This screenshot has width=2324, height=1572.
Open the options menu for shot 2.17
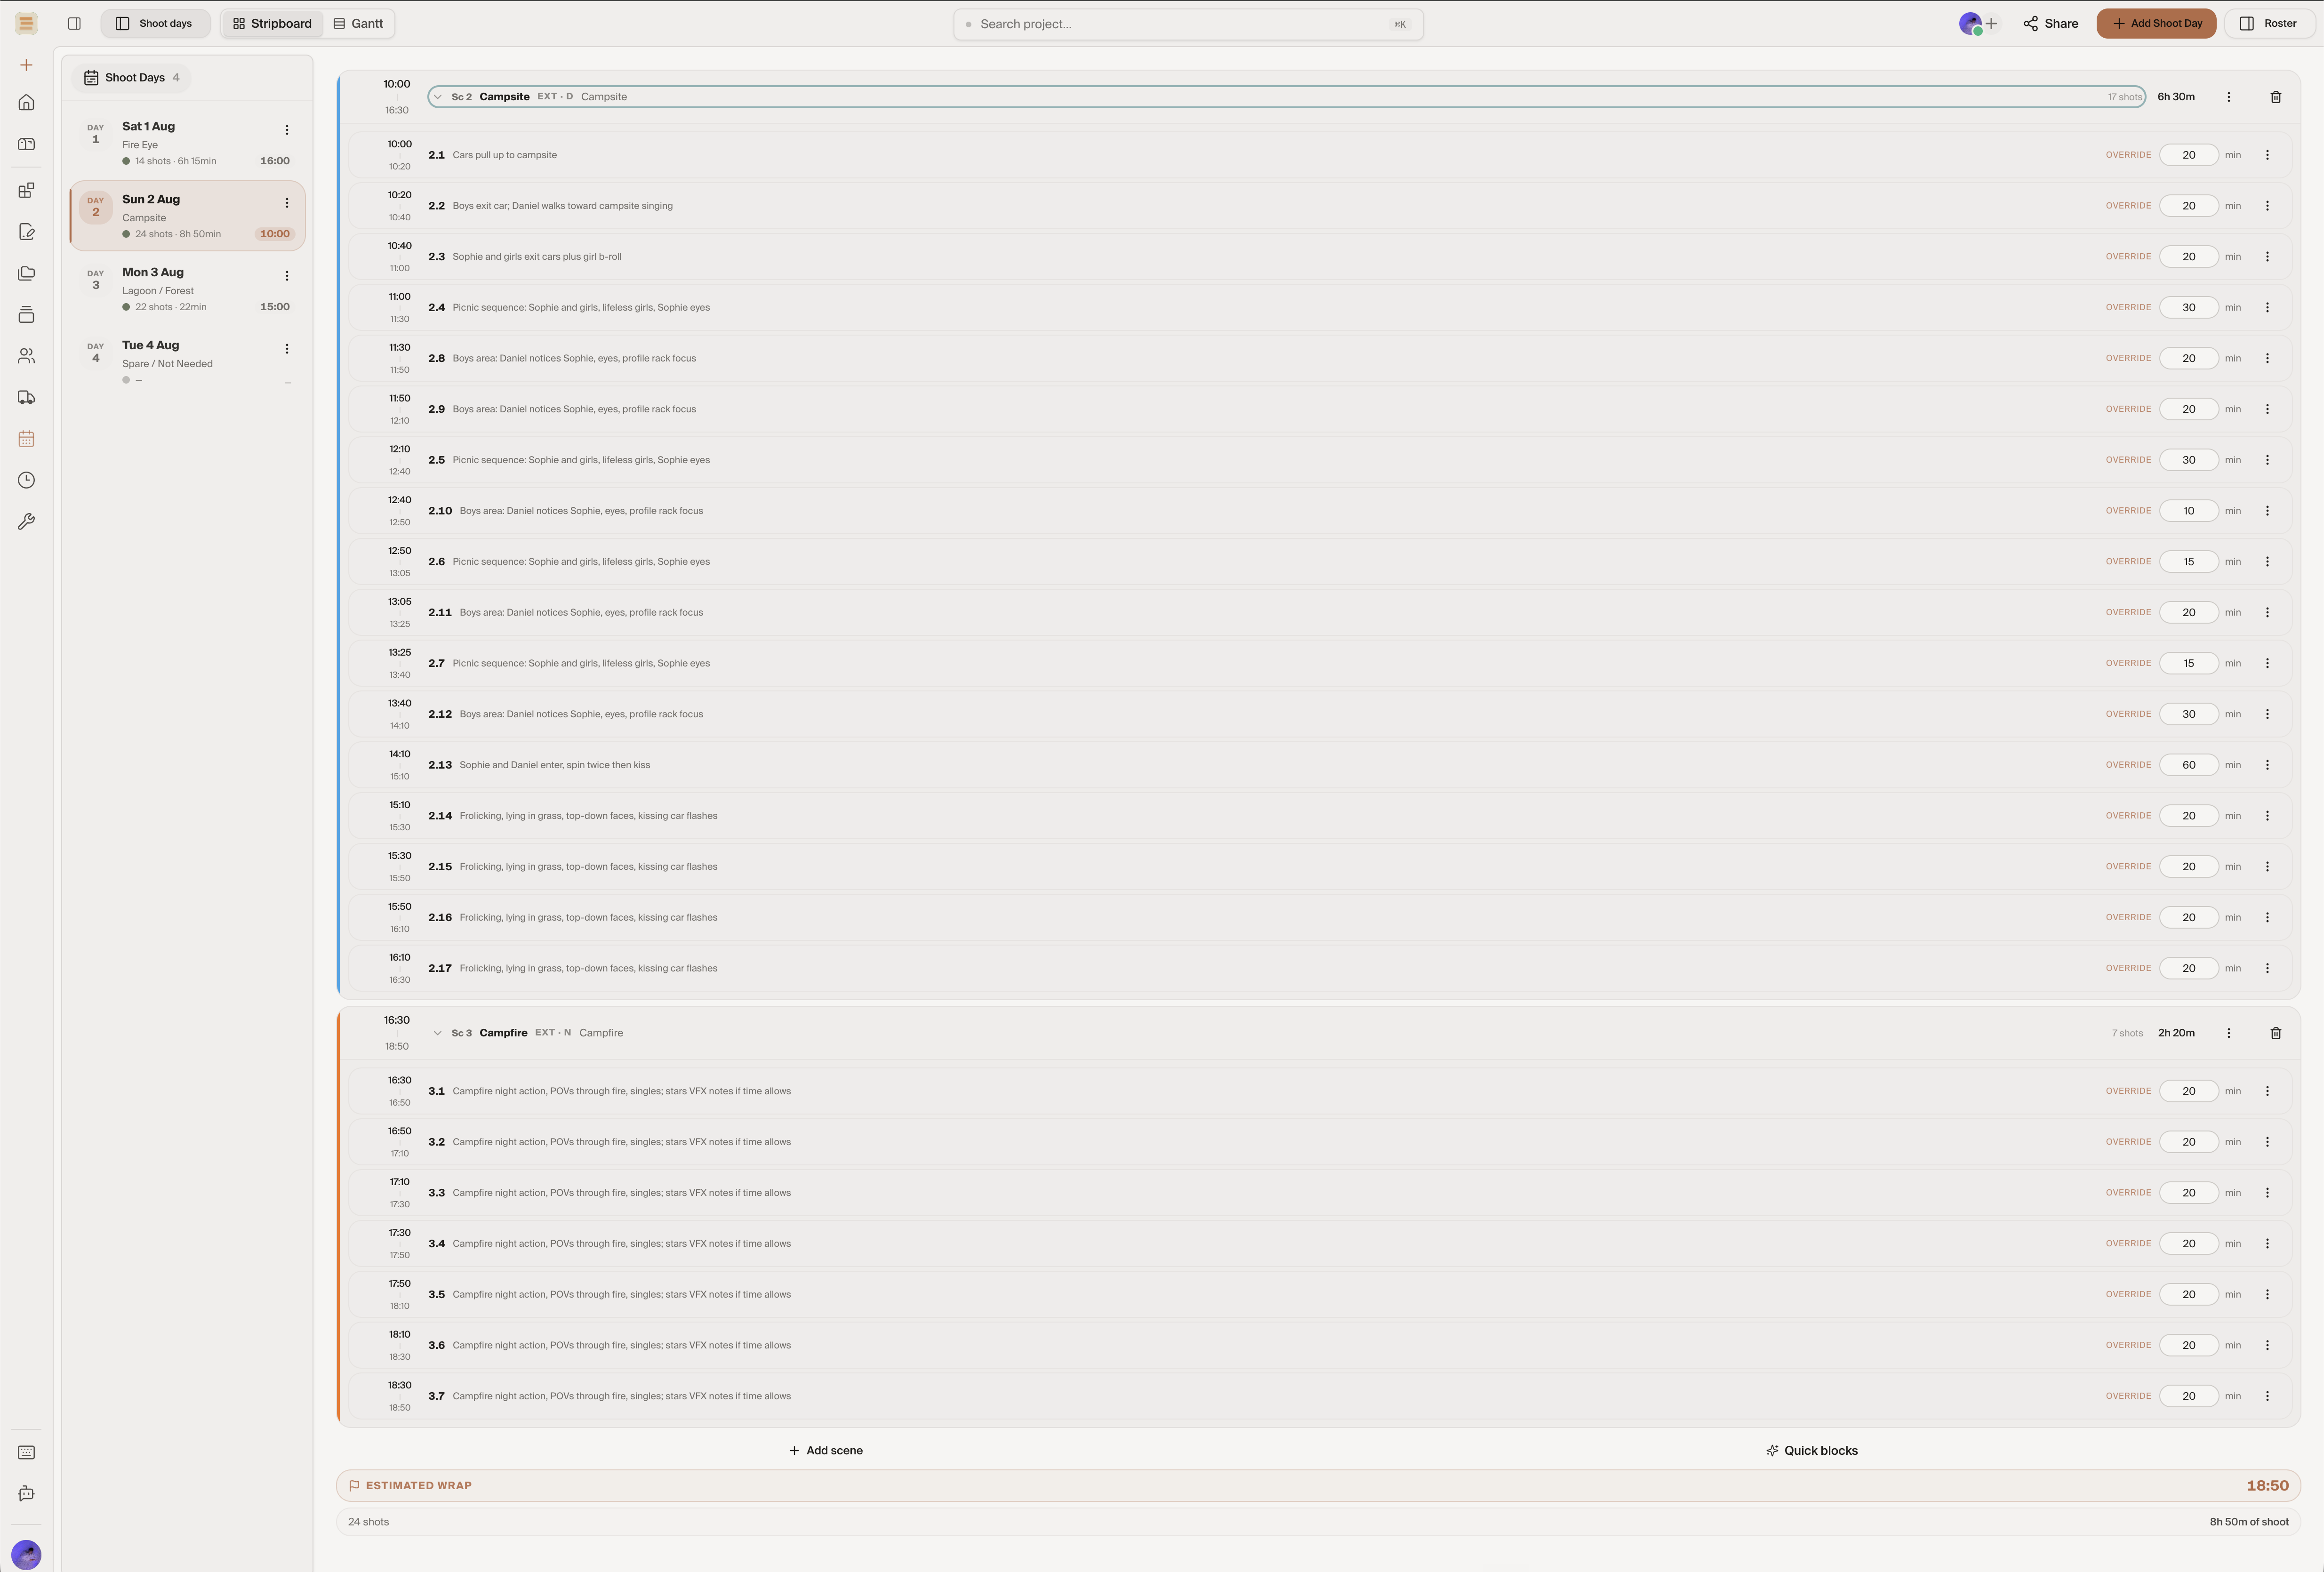point(2267,968)
